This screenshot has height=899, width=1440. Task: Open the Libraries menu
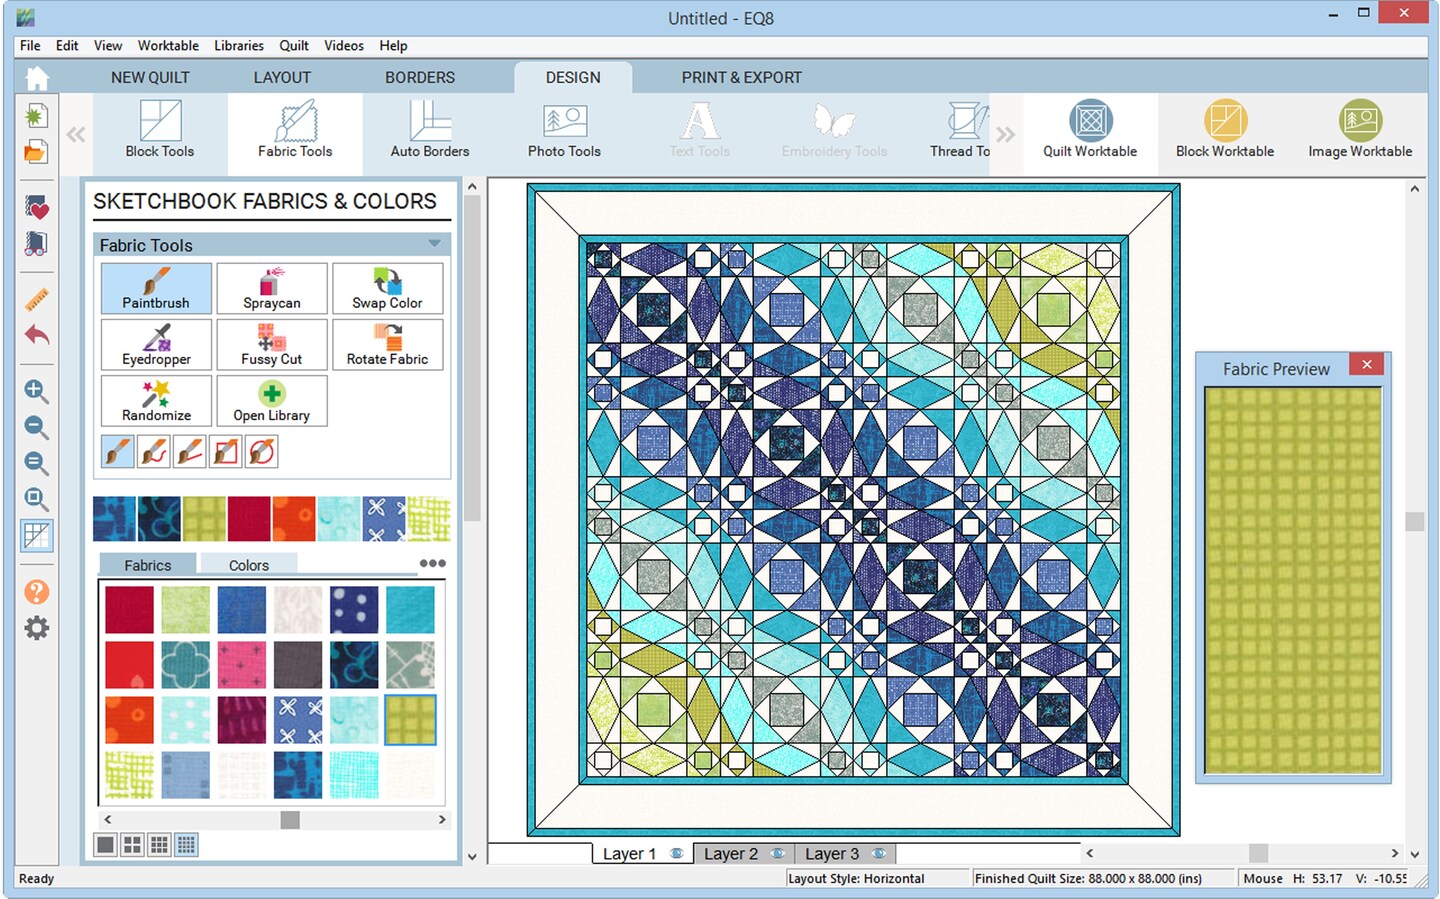click(238, 46)
